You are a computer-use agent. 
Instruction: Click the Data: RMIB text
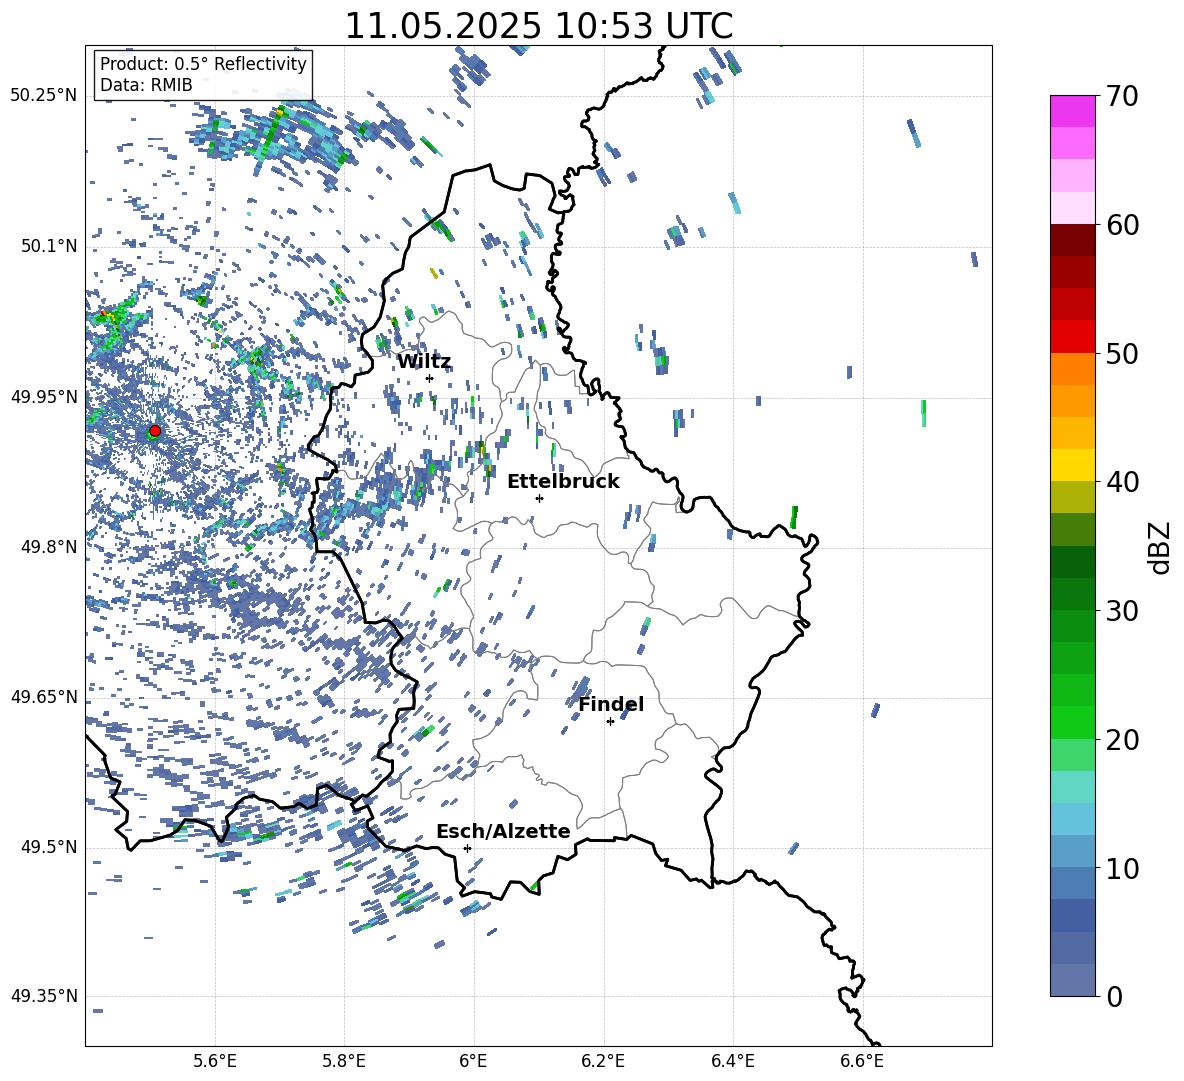[146, 85]
